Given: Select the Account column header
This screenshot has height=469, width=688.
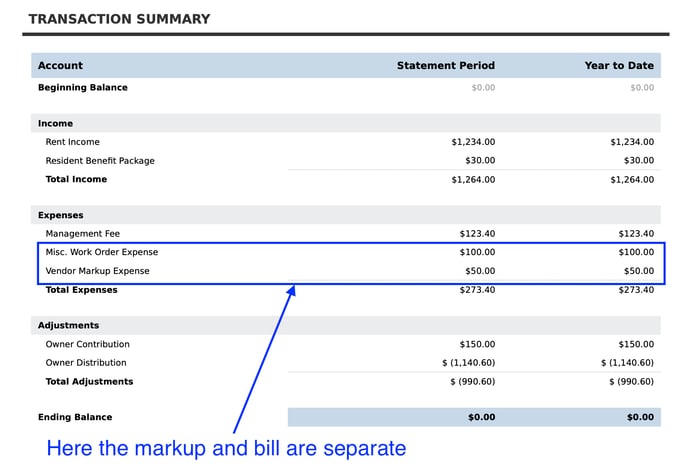Looking at the screenshot, I should tap(60, 66).
